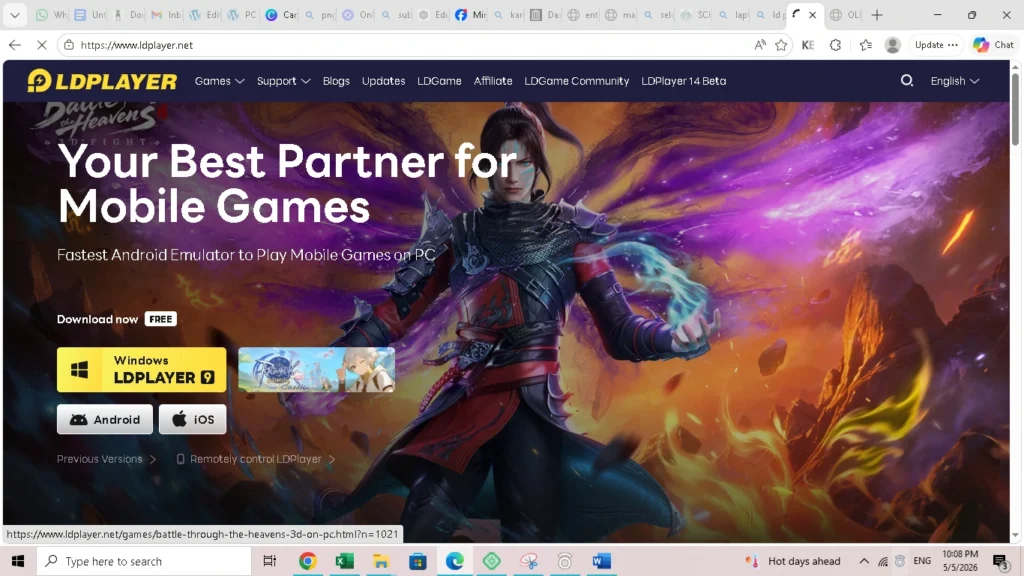Open Word from the taskbar
This screenshot has height=576, width=1024.
601,561
